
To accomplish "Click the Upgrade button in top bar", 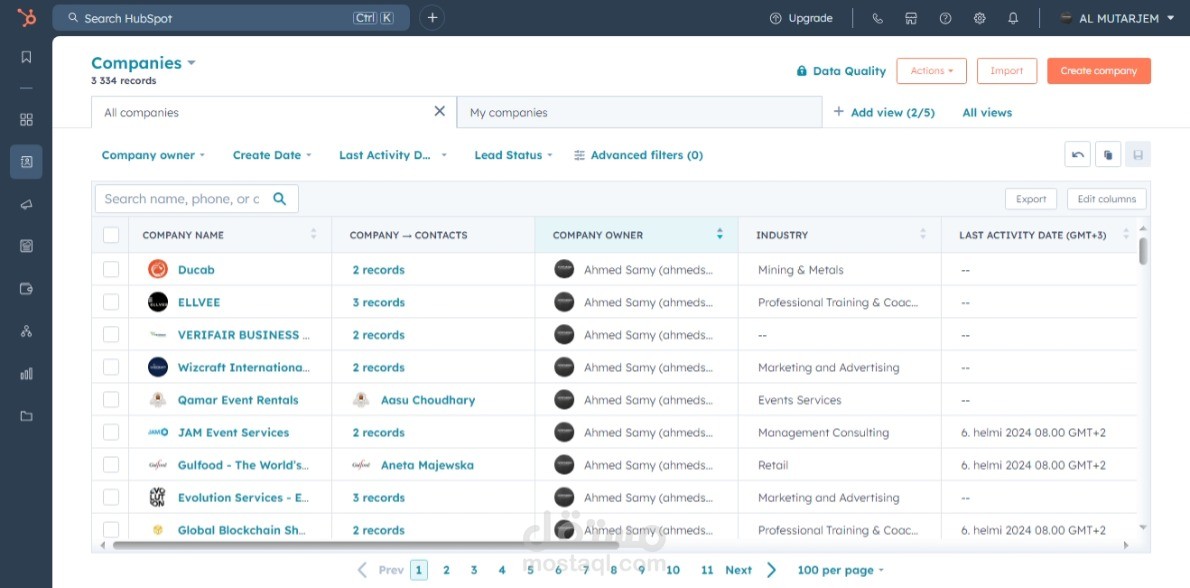I will click(x=801, y=18).
